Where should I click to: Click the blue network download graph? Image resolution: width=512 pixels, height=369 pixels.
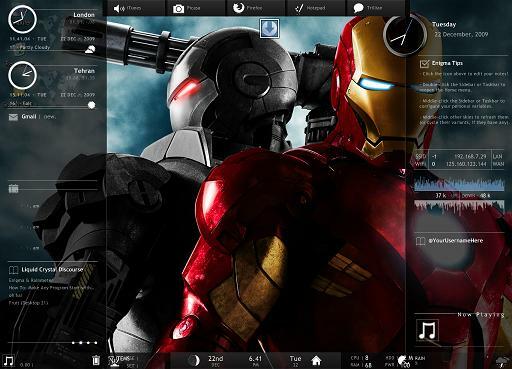(x=459, y=185)
